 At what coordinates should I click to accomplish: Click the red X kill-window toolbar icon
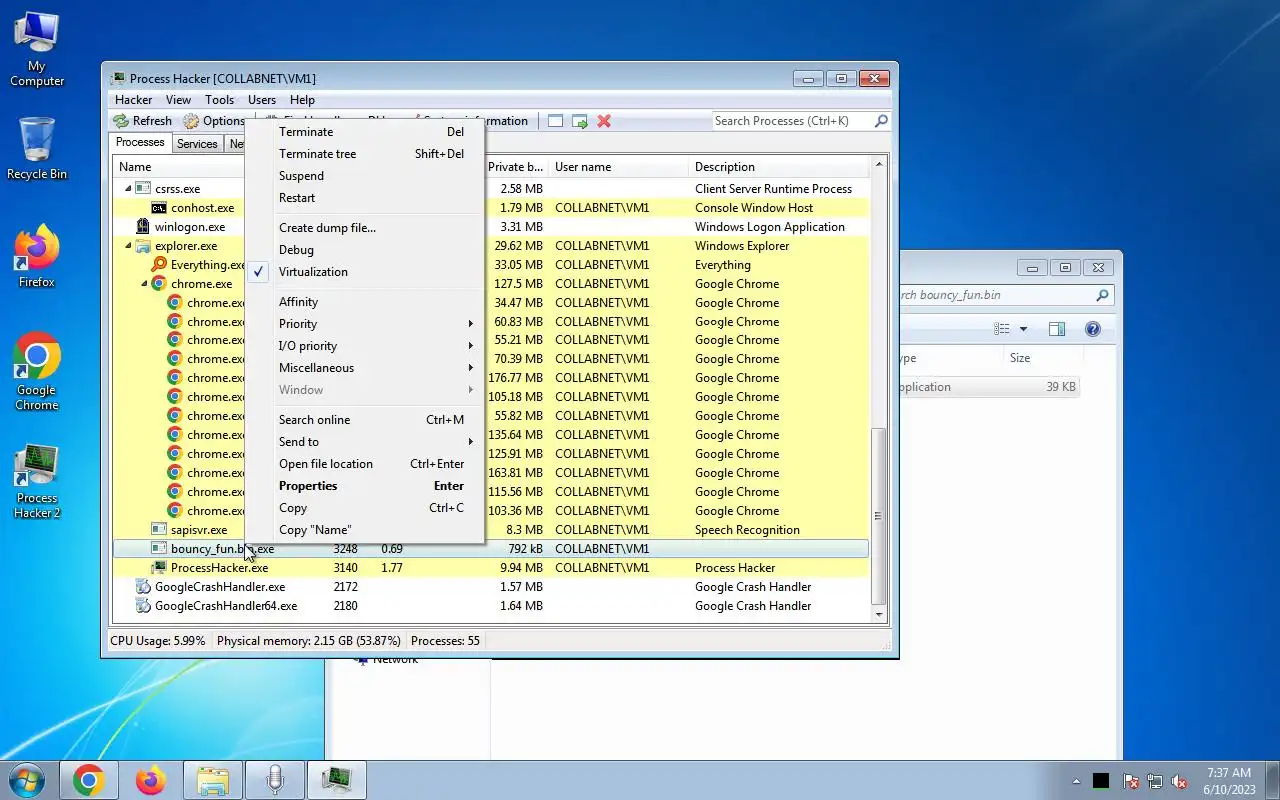point(604,121)
